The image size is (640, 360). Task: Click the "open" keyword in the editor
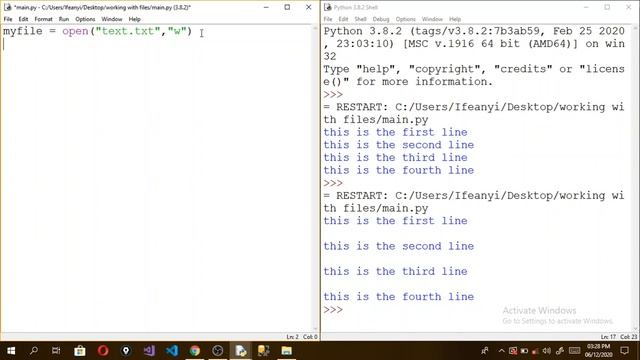[76, 31]
